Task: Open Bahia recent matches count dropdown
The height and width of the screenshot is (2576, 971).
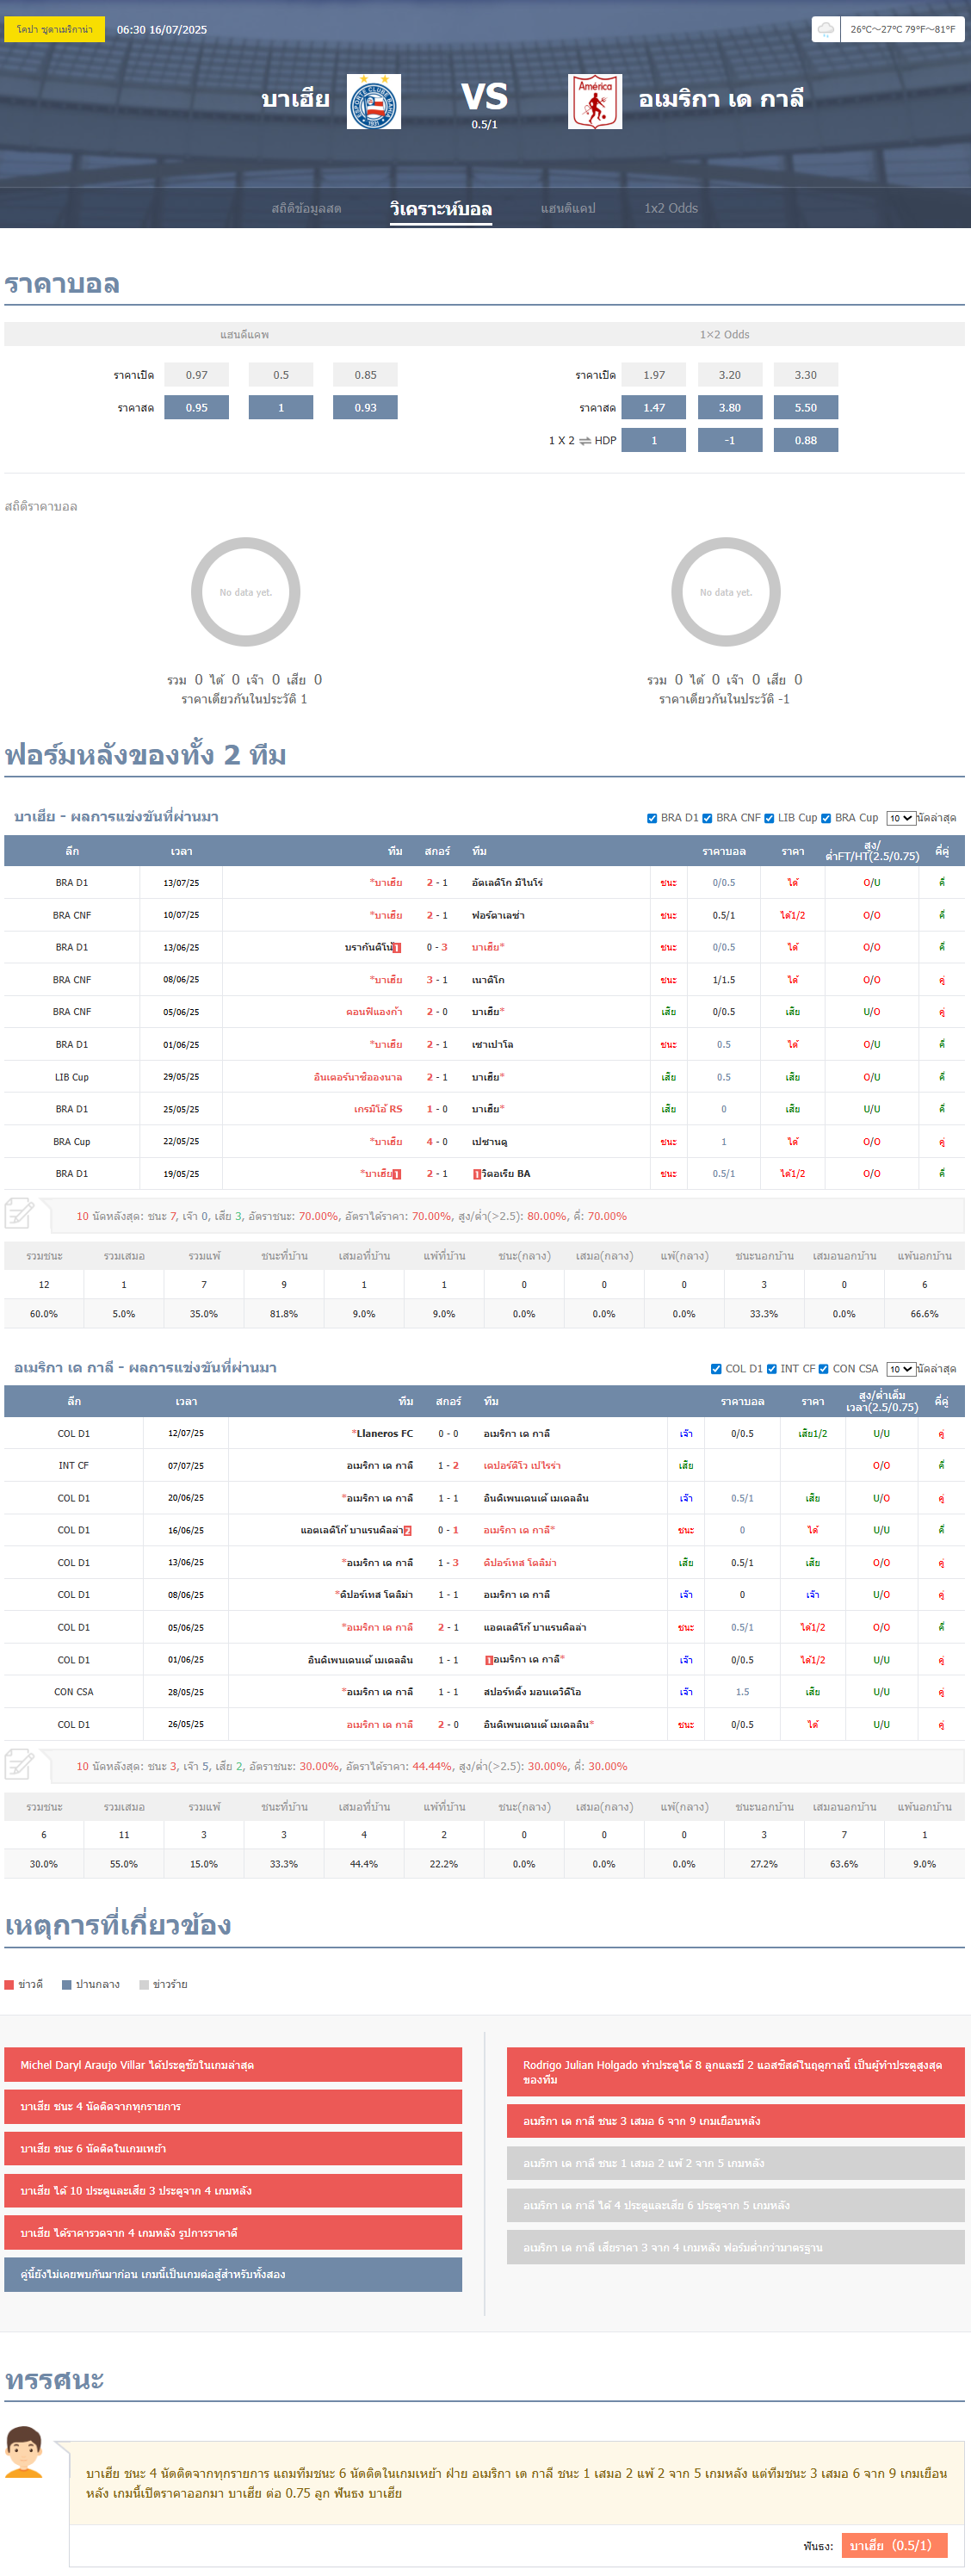Action: [901, 818]
